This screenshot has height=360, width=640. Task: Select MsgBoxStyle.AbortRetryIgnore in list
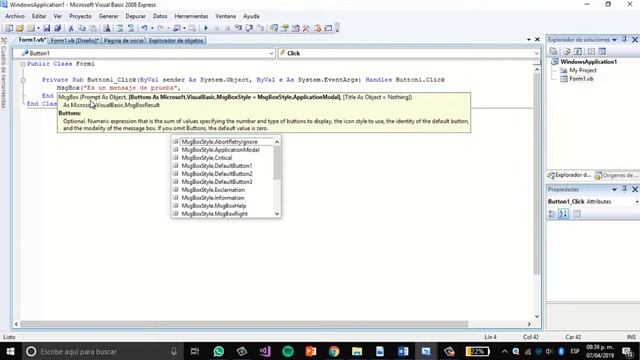[220, 142]
